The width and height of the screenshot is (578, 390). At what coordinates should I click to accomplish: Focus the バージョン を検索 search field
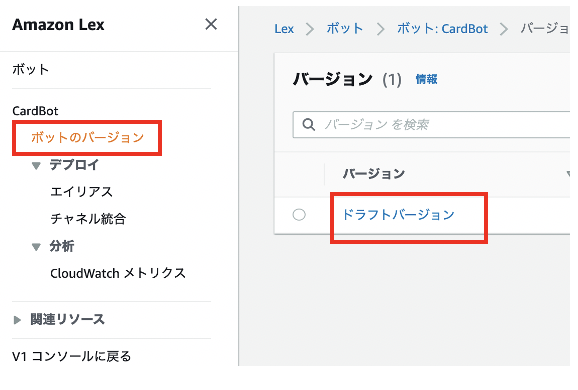point(431,125)
